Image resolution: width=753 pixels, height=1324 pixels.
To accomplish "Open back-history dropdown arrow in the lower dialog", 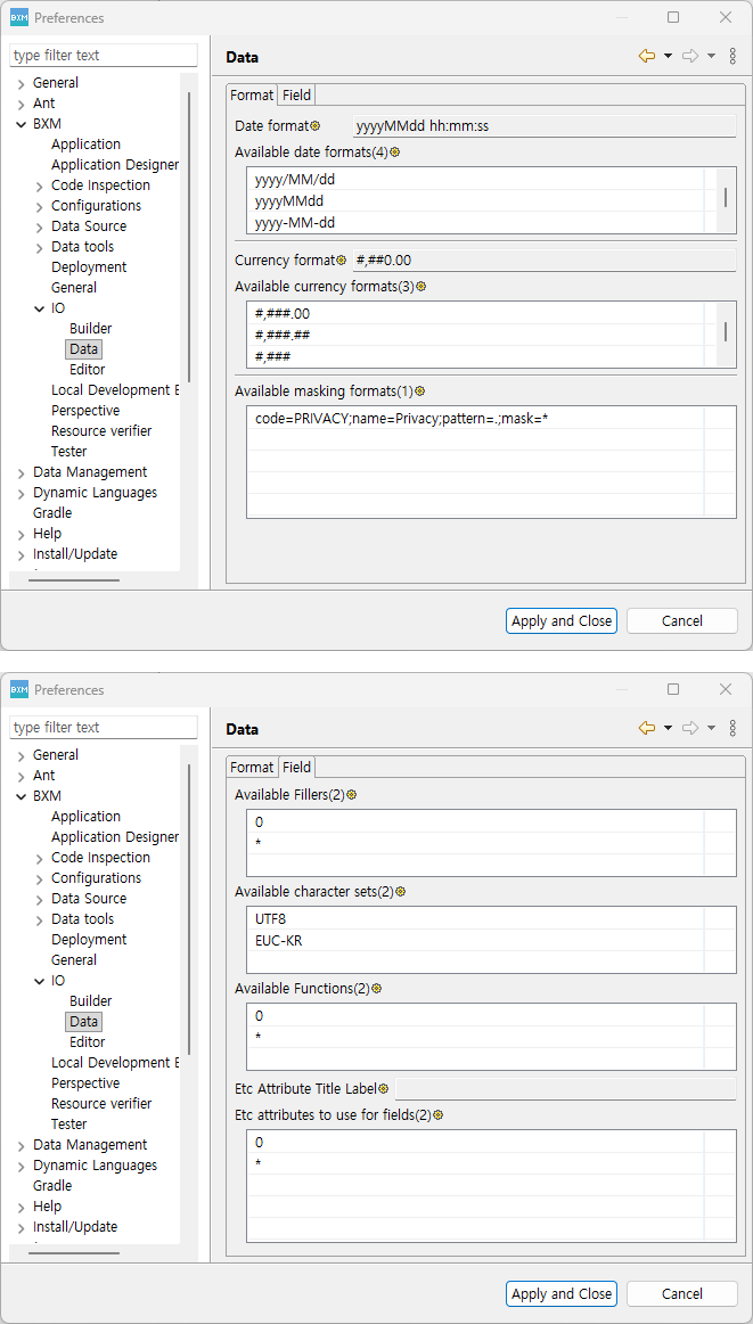I will click(668, 728).
